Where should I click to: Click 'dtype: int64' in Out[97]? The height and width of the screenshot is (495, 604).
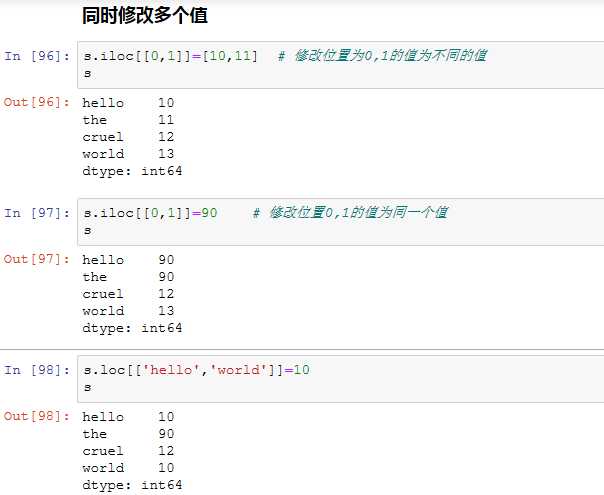pos(132,328)
